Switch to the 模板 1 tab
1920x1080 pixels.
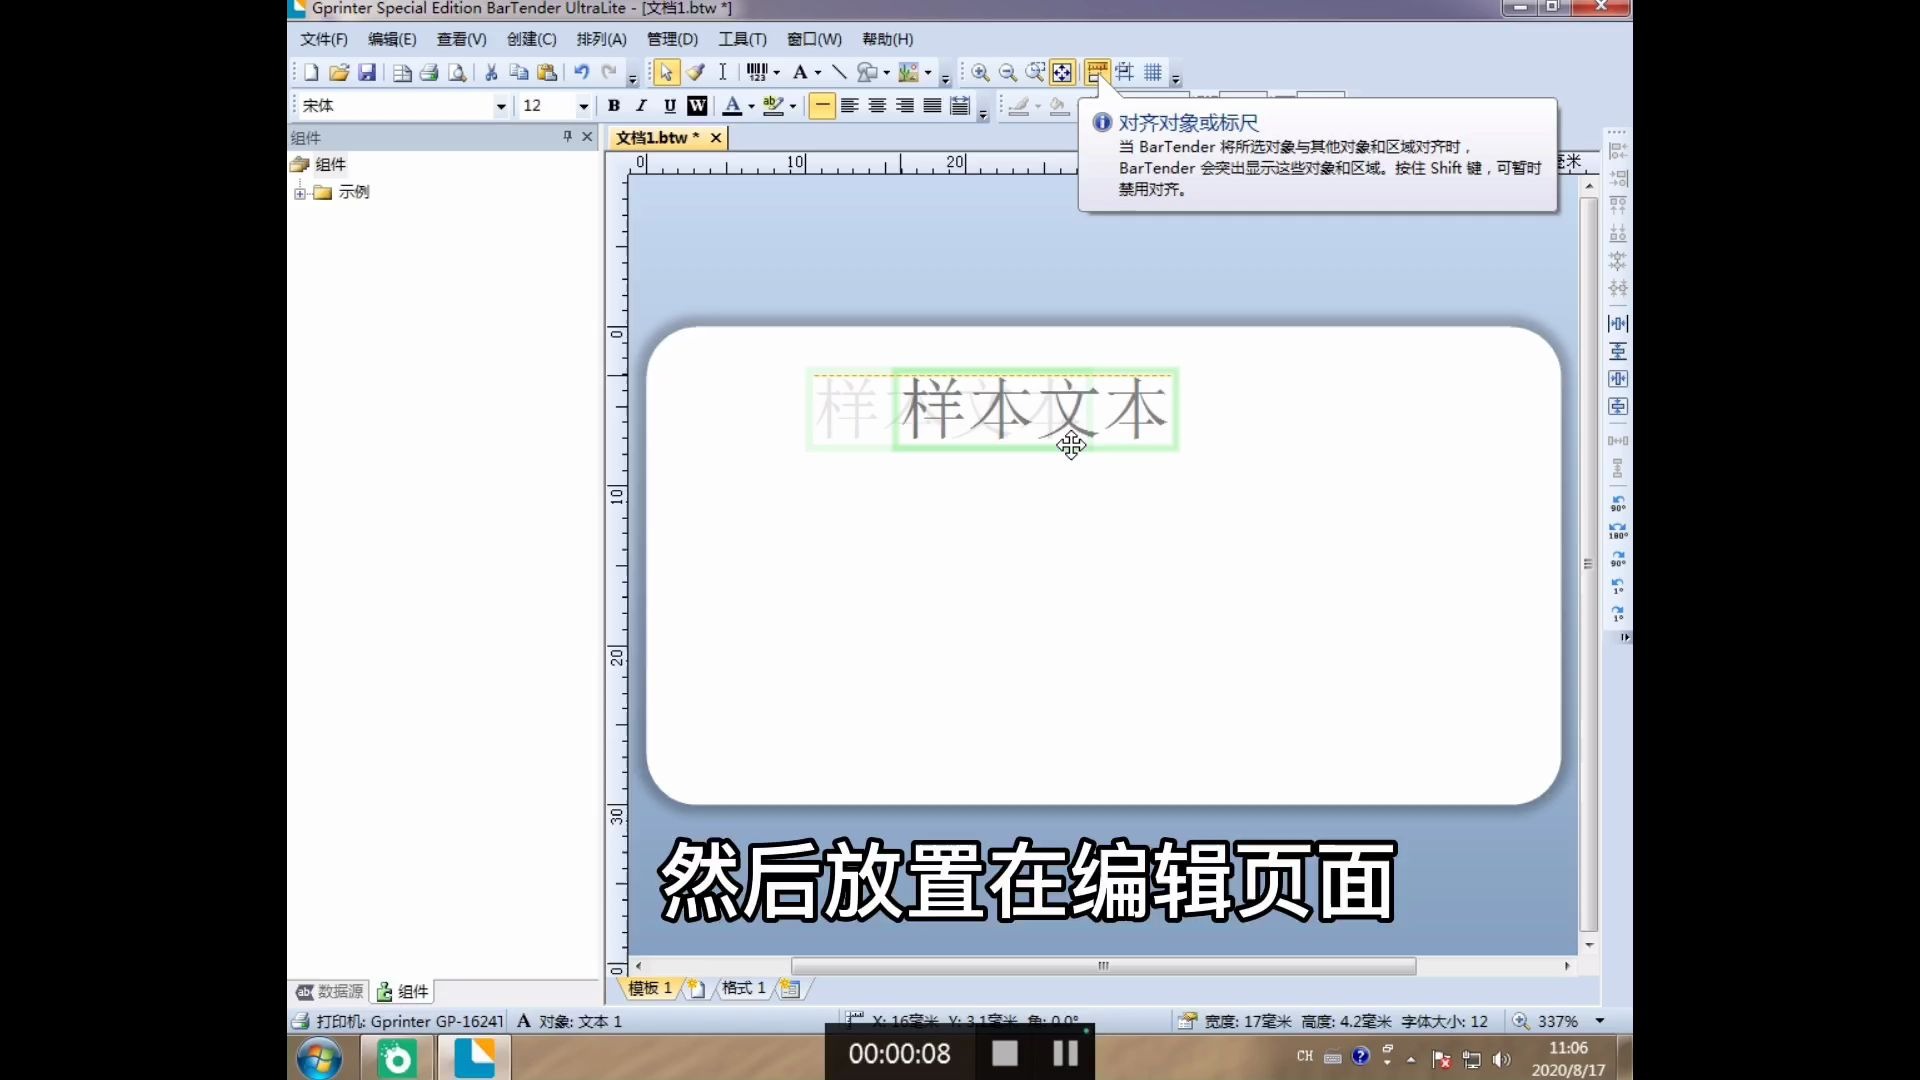650,988
